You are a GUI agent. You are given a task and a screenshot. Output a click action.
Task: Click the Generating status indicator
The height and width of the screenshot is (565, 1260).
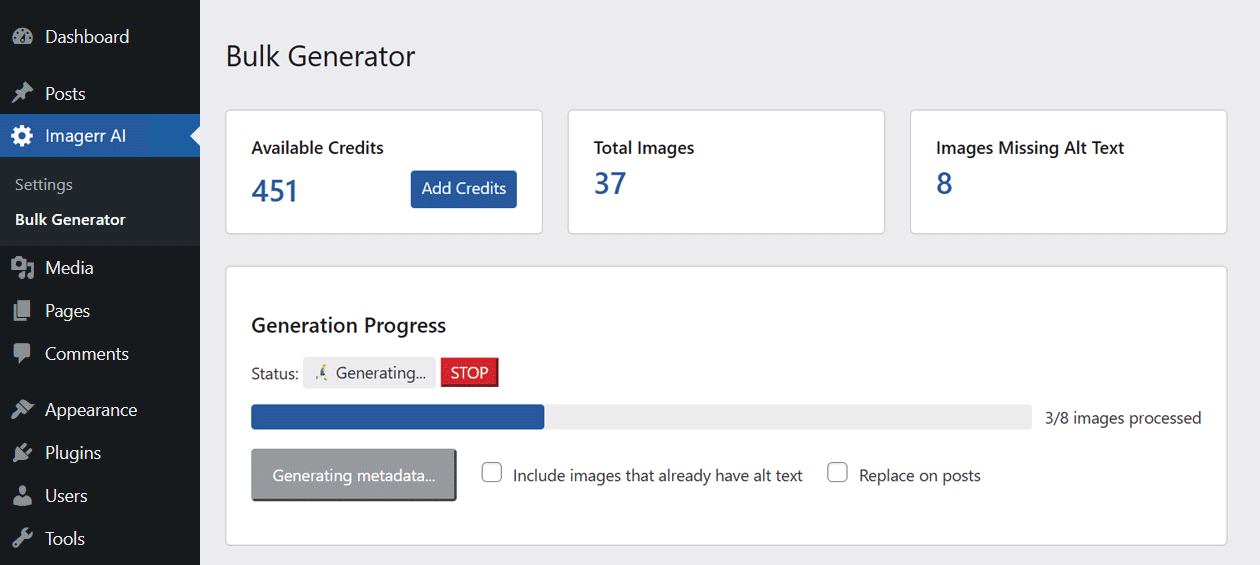(370, 373)
